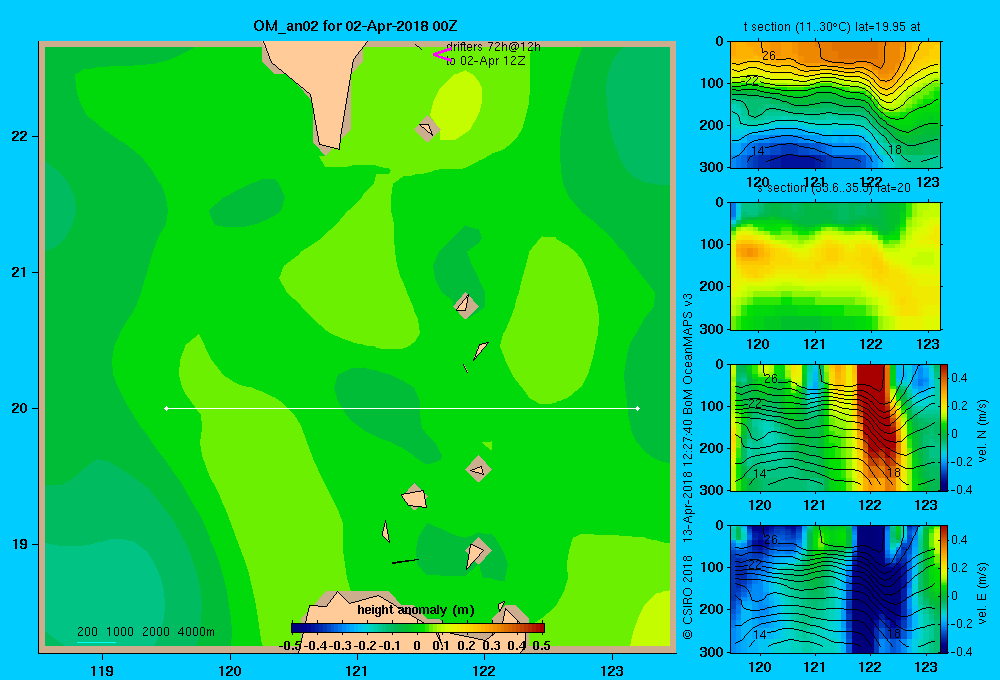Click the 'vel. E (m/s)' axis label

[x=983, y=592]
